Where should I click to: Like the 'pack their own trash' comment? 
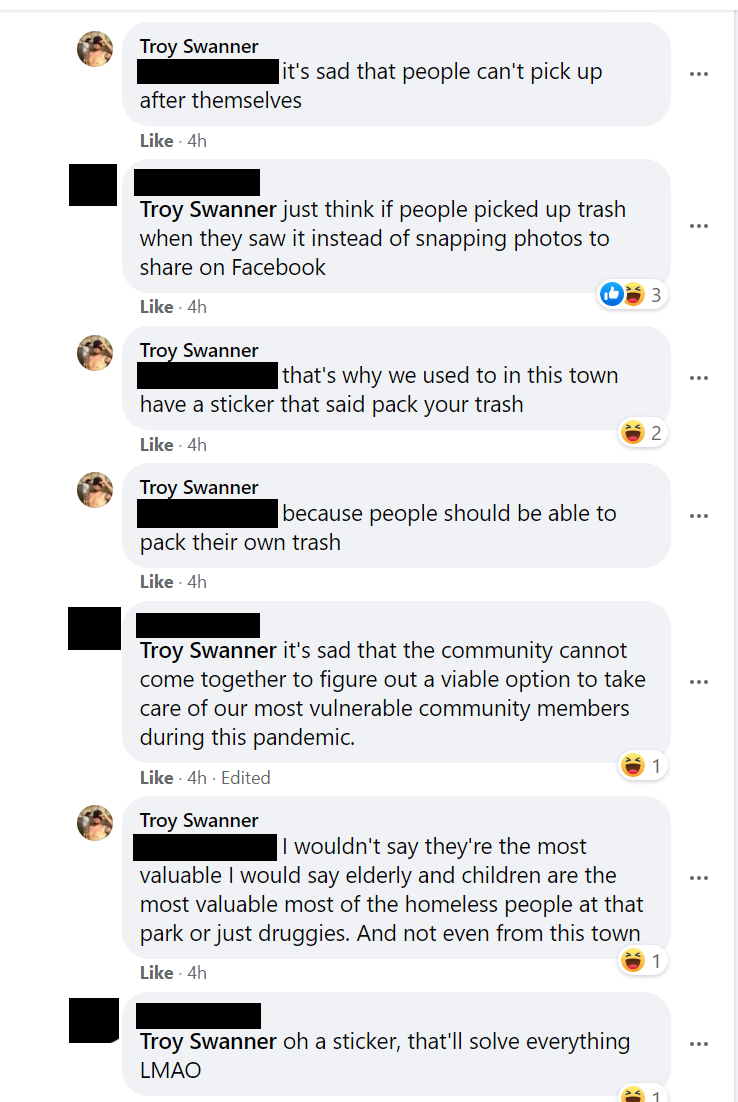pyautogui.click(x=156, y=582)
